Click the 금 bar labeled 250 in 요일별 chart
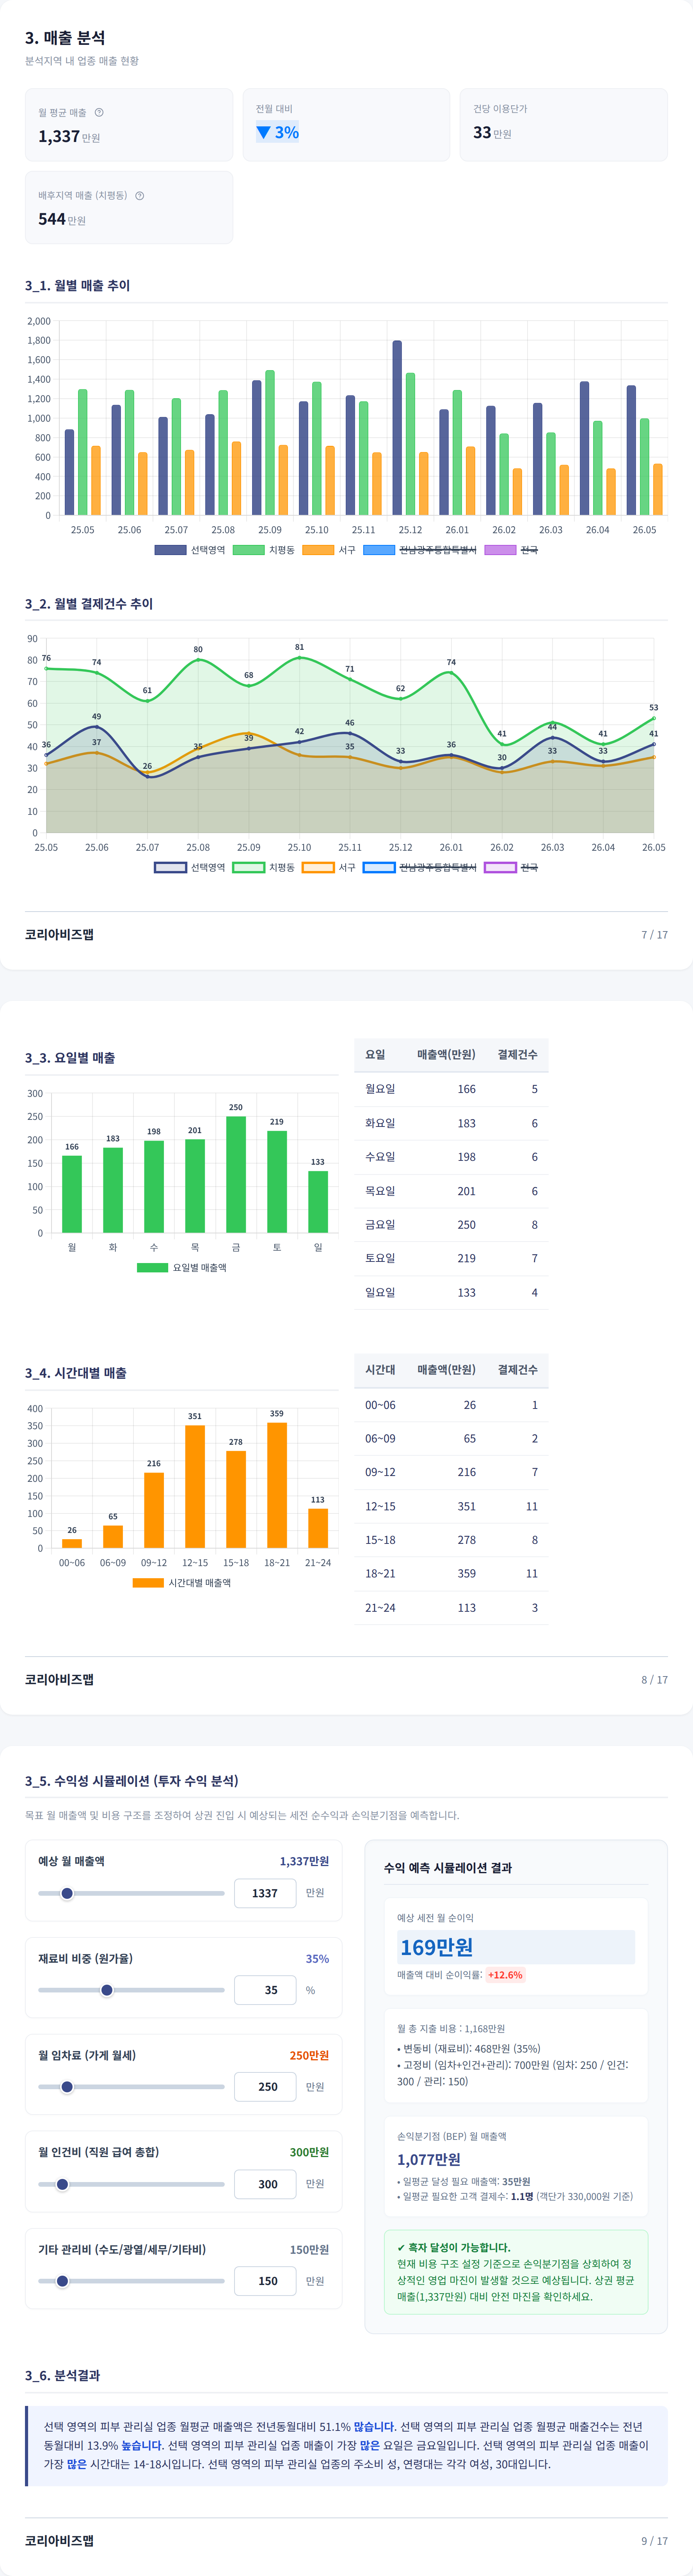The height and width of the screenshot is (2576, 693). tap(236, 1174)
